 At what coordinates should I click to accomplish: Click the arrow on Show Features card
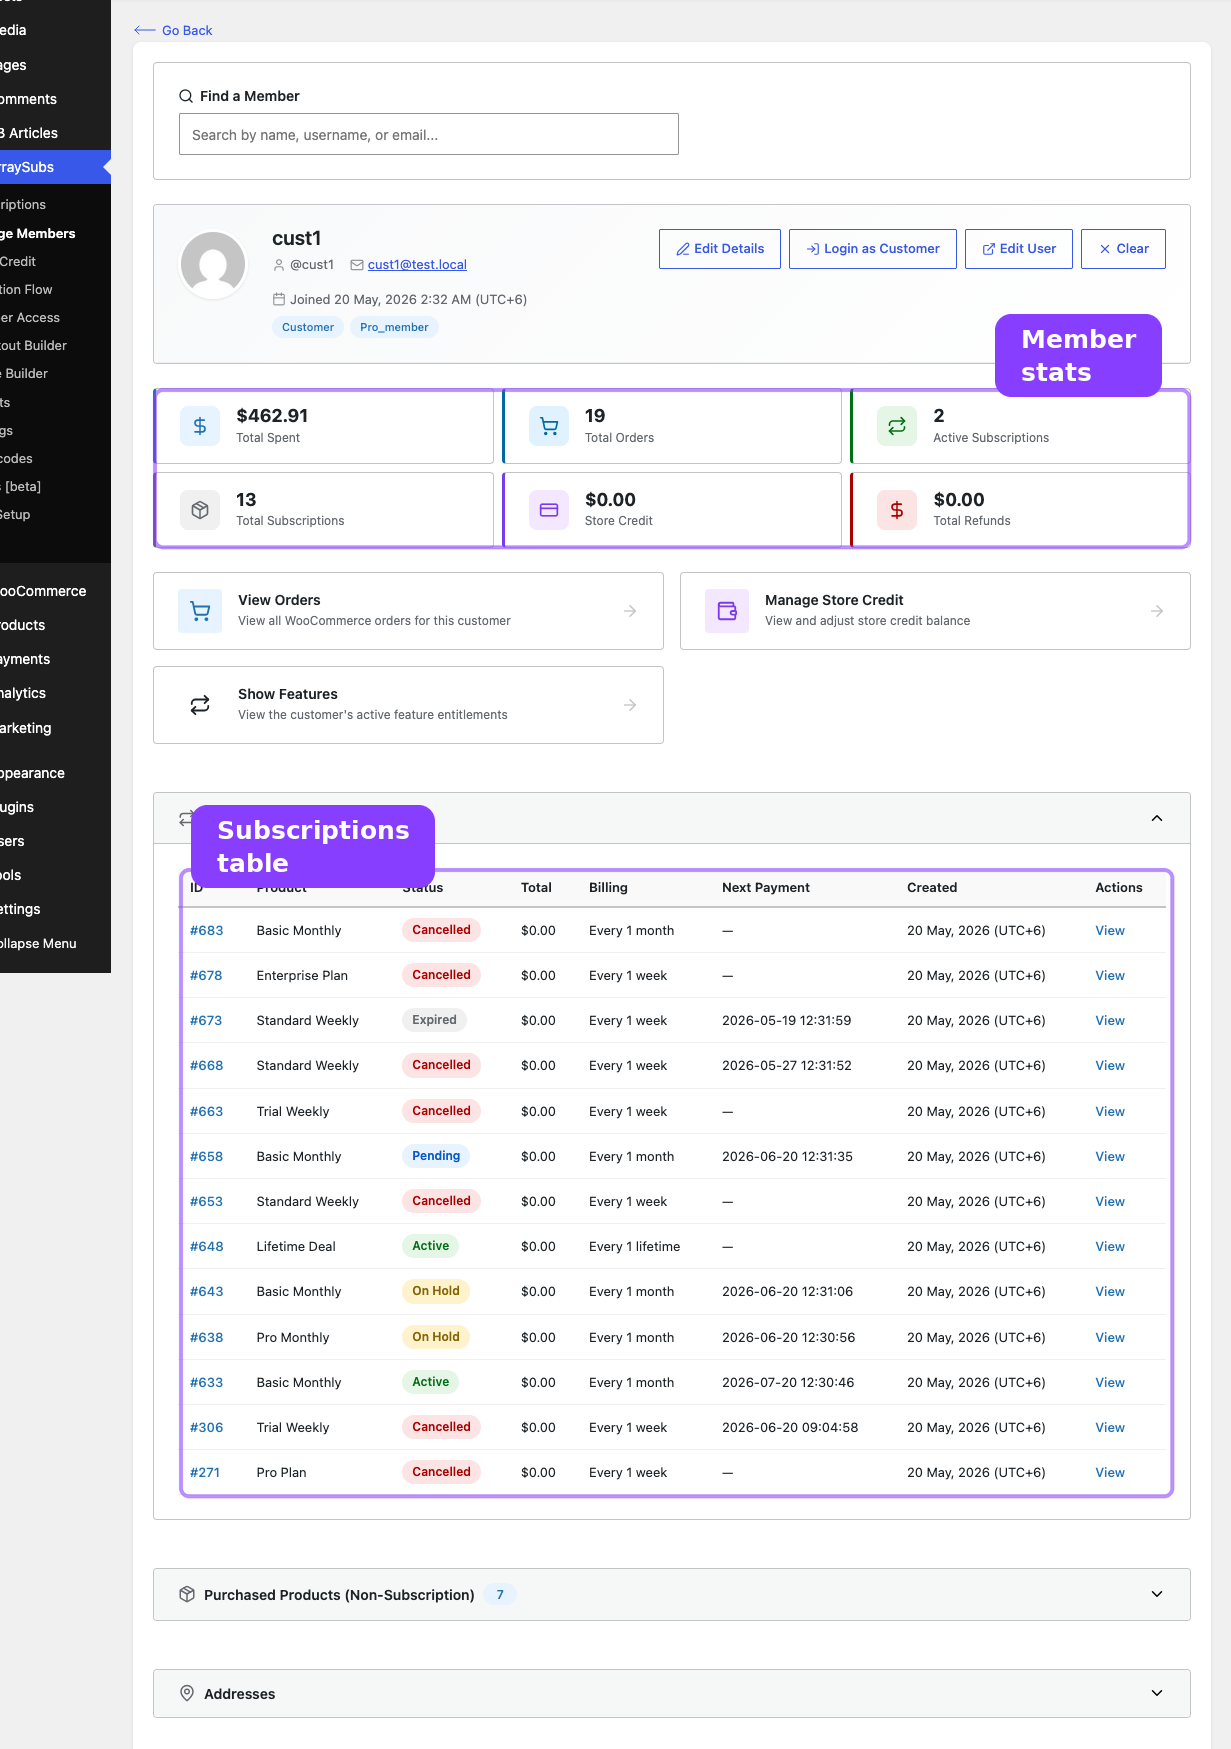coord(630,705)
